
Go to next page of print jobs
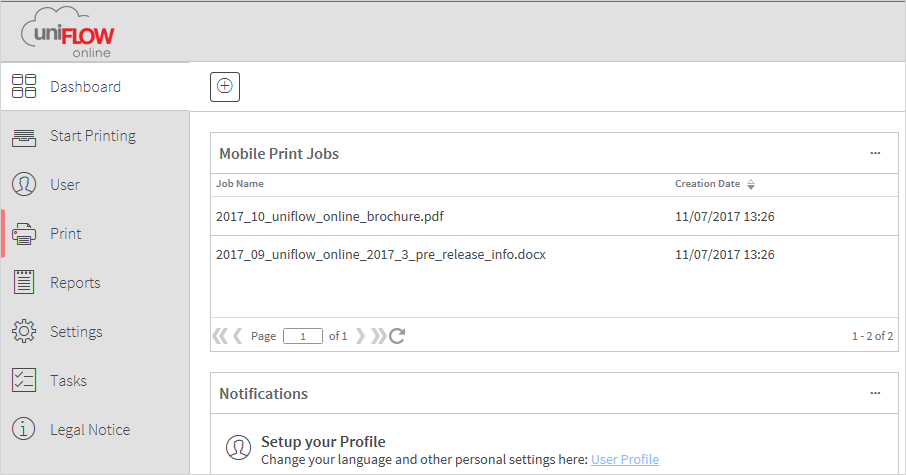coord(361,336)
